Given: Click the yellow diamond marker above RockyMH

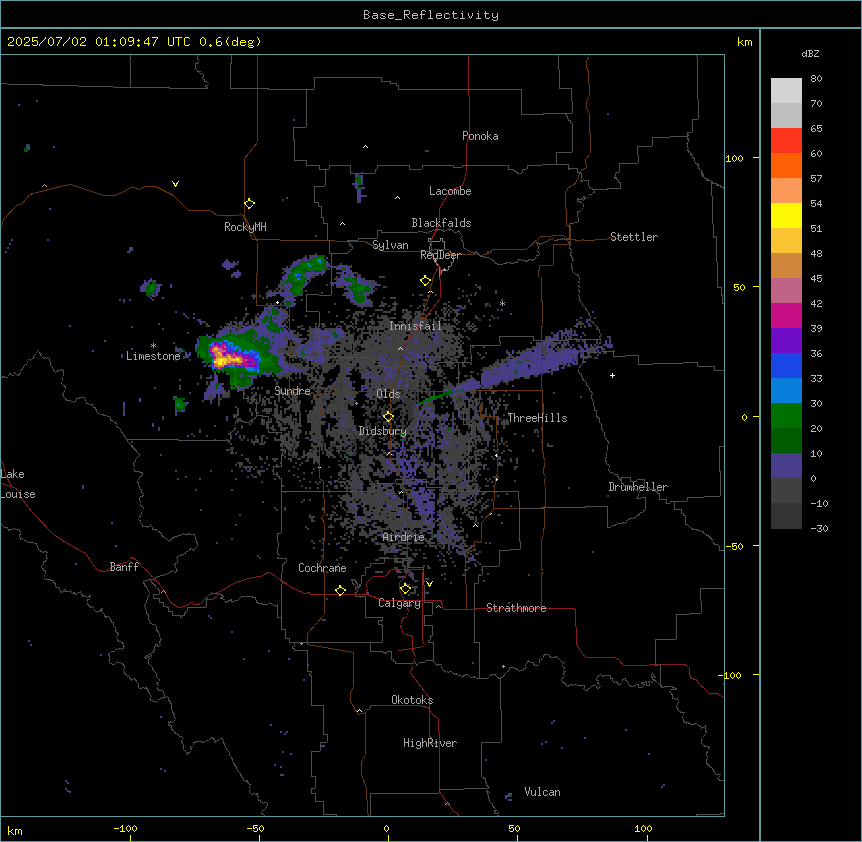Looking at the screenshot, I should point(250,204).
